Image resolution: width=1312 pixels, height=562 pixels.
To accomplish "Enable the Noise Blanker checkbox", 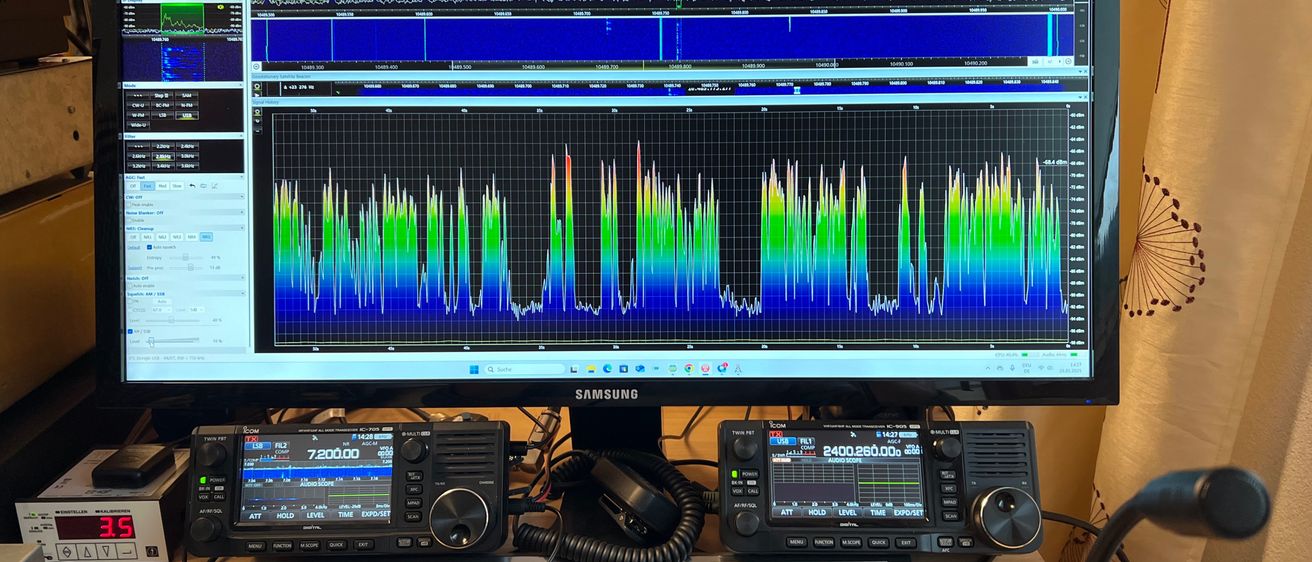I will coord(130,220).
